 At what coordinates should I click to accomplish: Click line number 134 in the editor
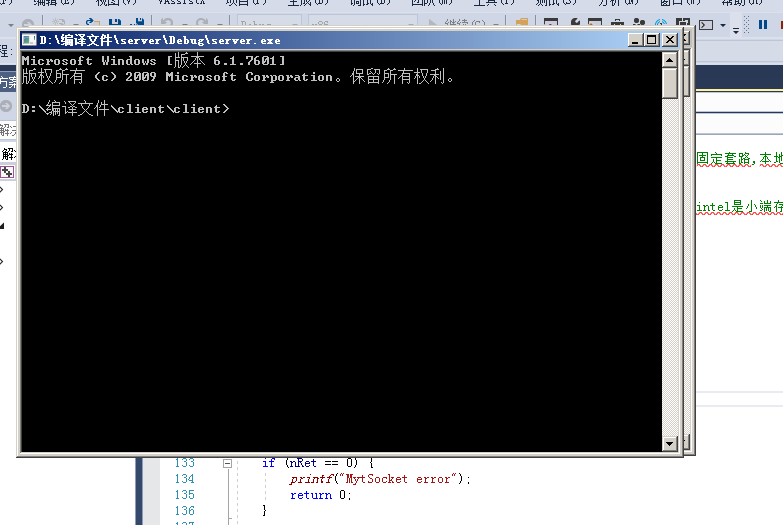coord(184,479)
